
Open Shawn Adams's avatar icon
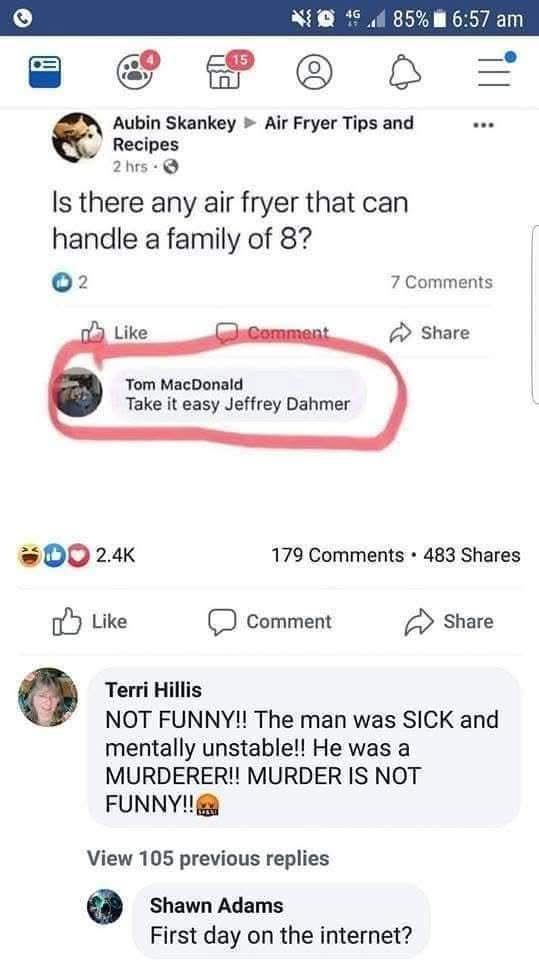coord(105,906)
